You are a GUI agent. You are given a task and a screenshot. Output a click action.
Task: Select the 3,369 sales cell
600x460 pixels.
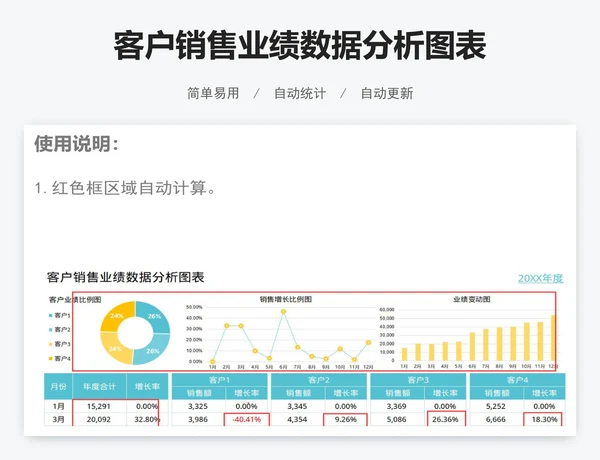397,406
